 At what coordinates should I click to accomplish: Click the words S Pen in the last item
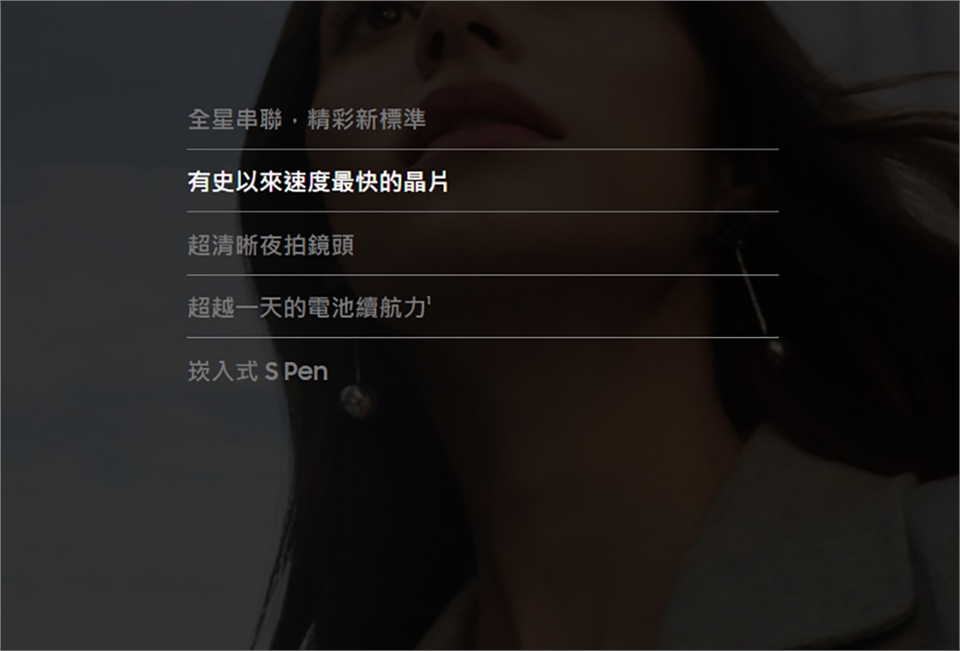point(296,372)
